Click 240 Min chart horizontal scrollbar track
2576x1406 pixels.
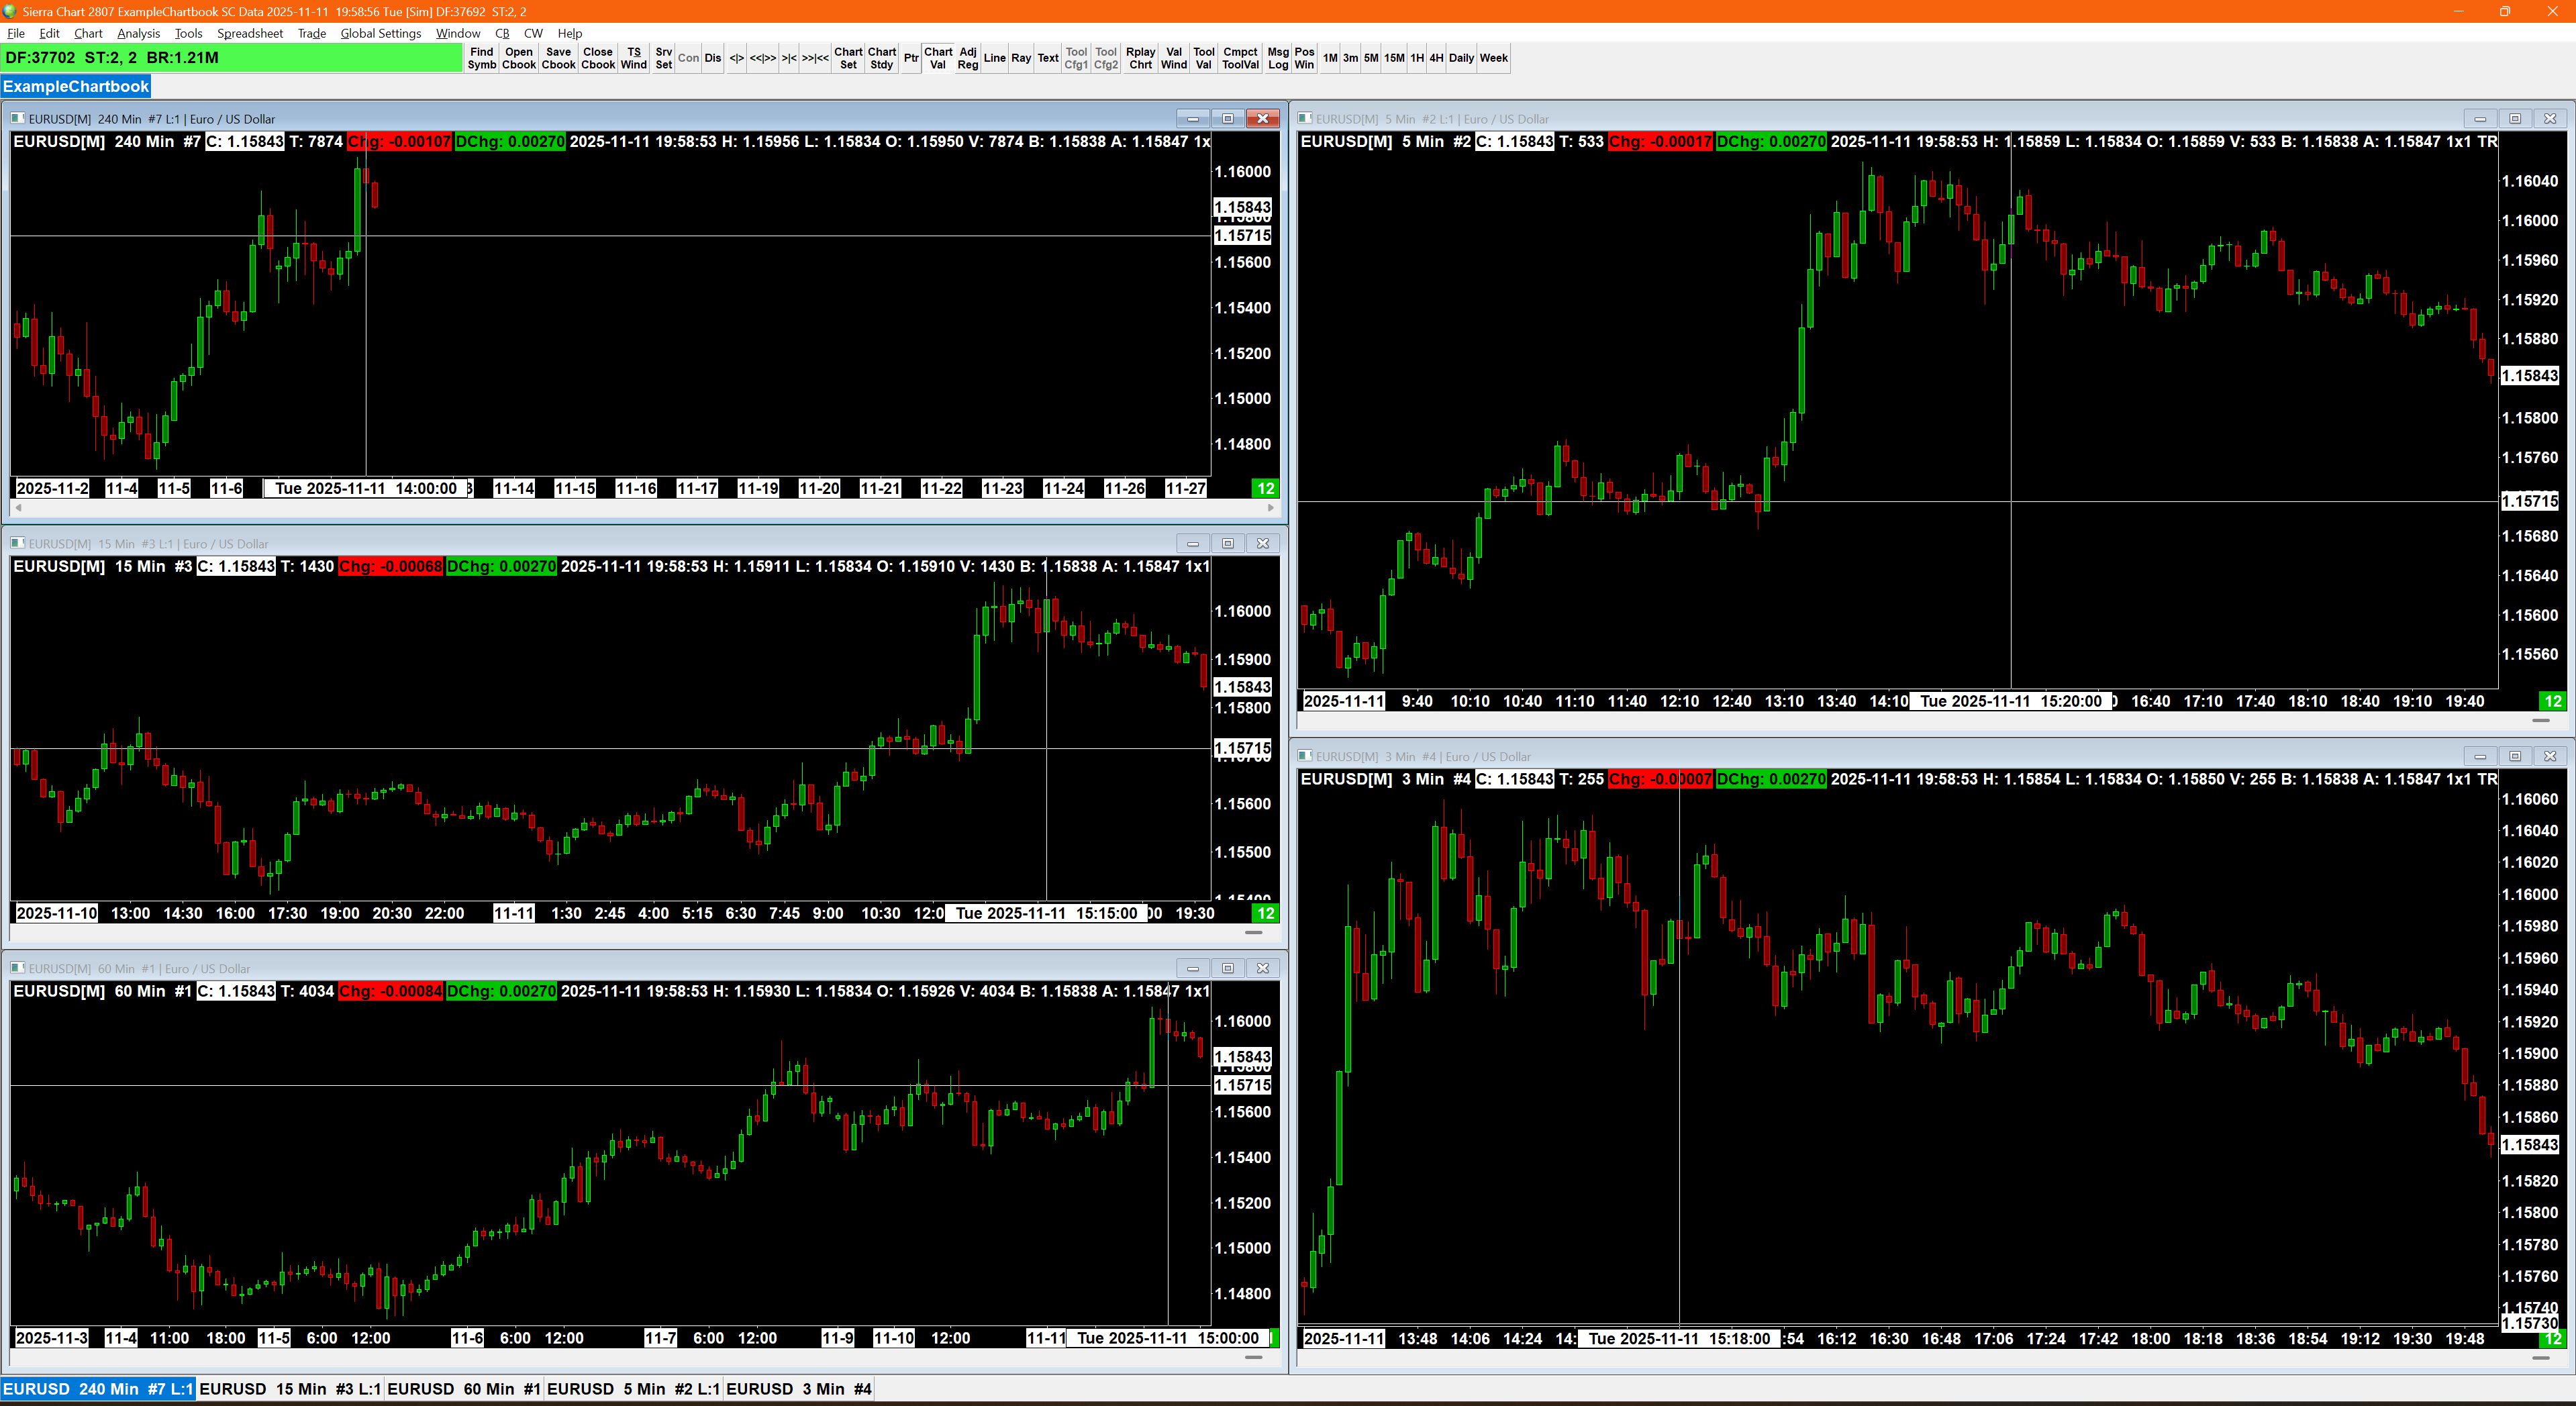click(640, 508)
